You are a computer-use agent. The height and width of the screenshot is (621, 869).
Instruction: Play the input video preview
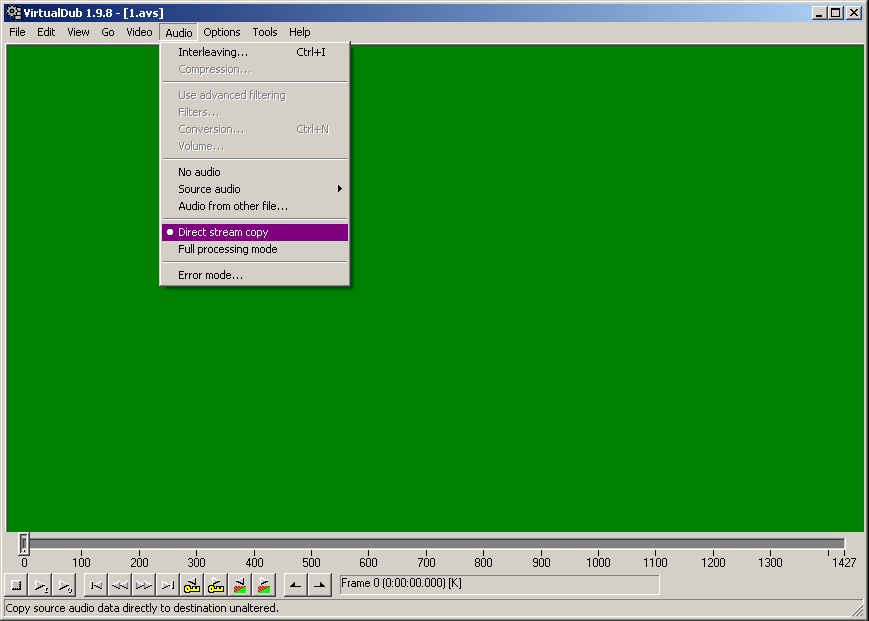click(x=41, y=585)
